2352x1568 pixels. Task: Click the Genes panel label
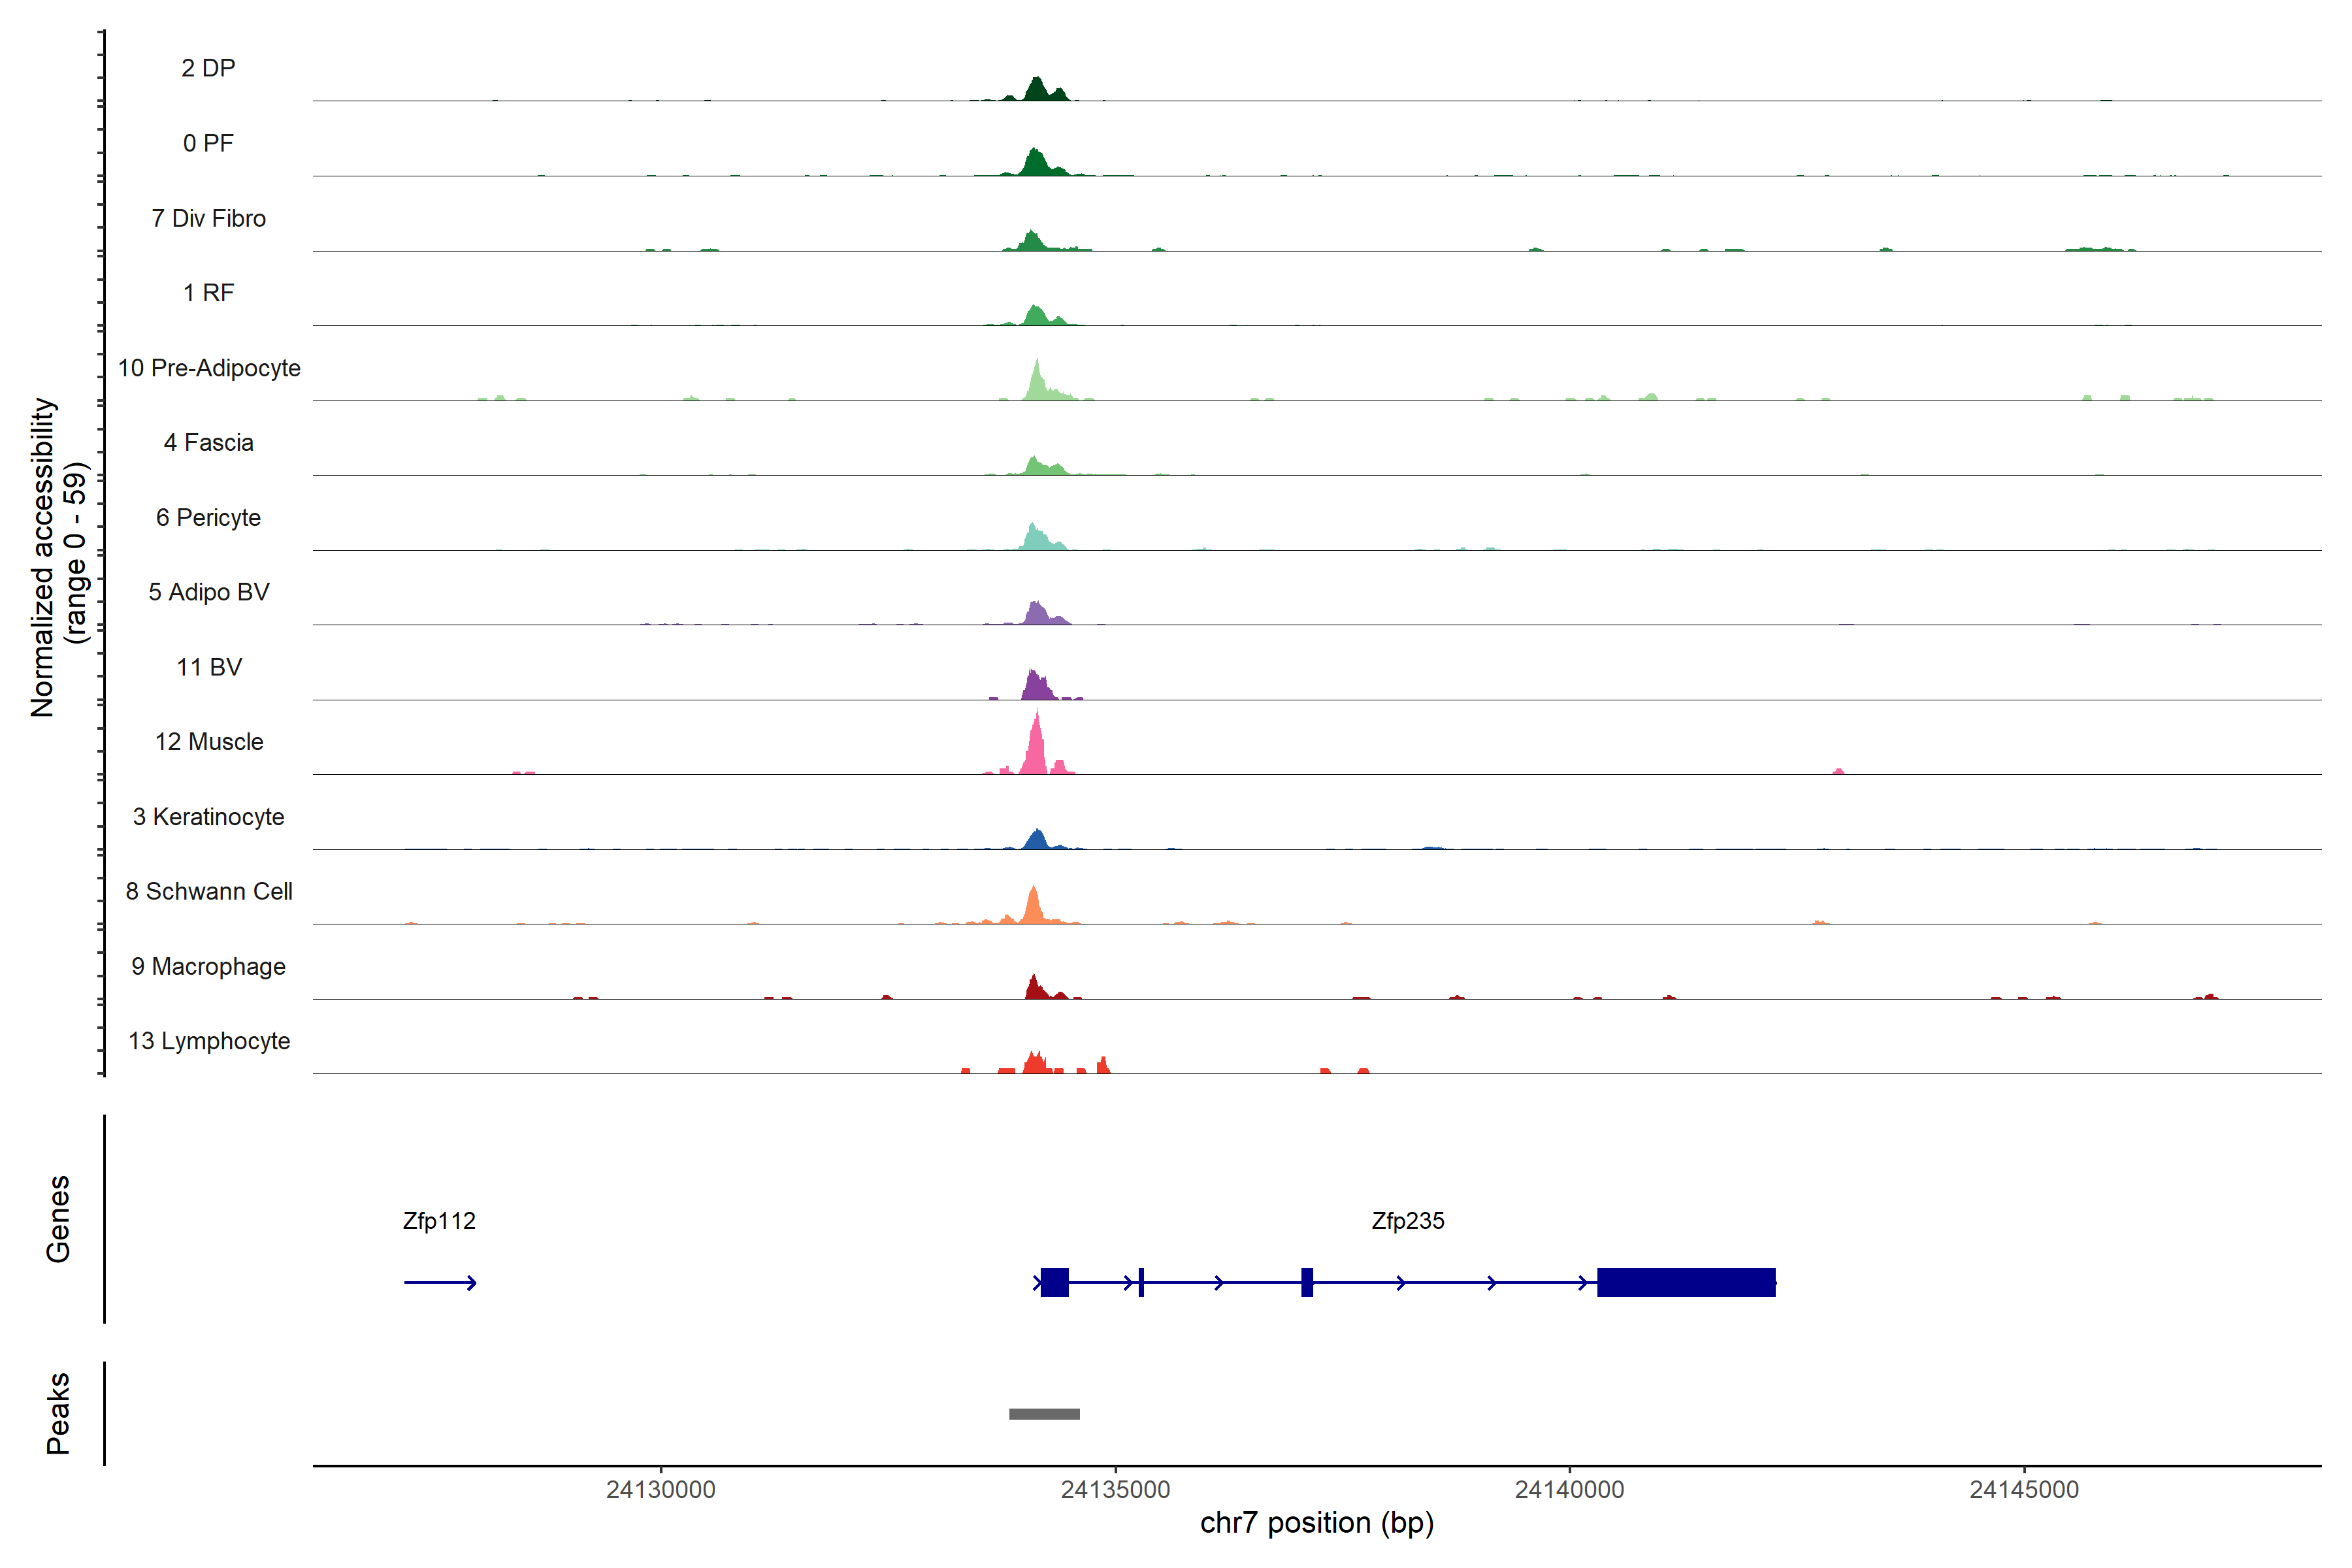pos(58,1219)
